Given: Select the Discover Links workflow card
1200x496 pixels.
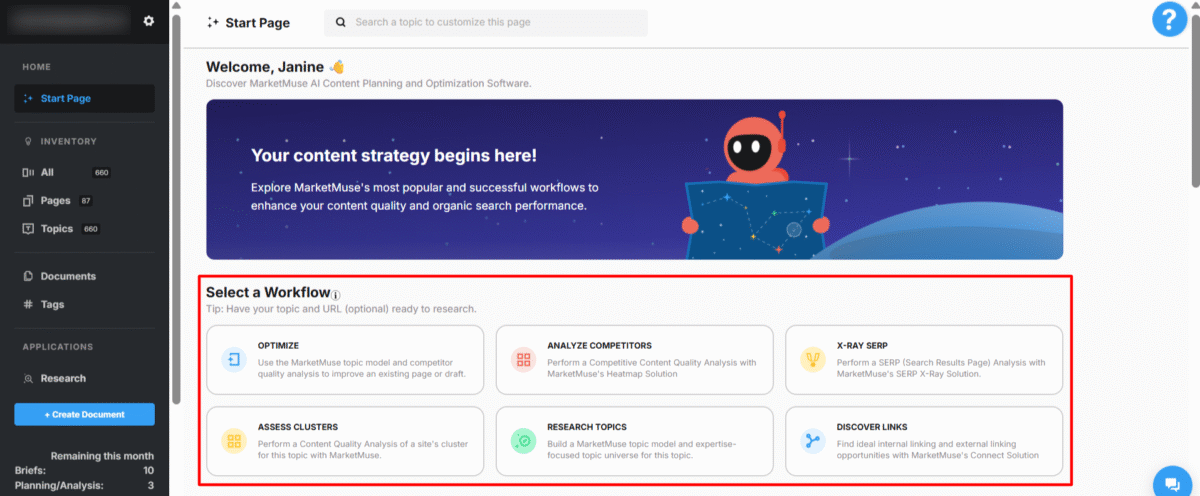Looking at the screenshot, I should coord(924,440).
